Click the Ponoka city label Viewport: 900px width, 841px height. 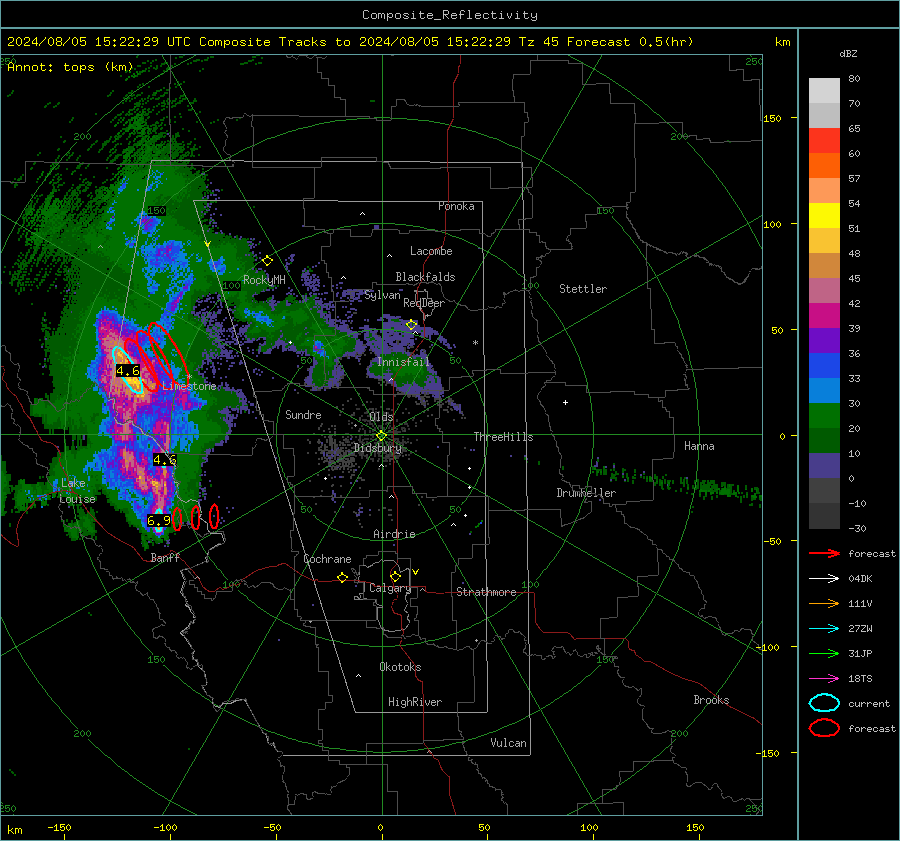click(456, 206)
